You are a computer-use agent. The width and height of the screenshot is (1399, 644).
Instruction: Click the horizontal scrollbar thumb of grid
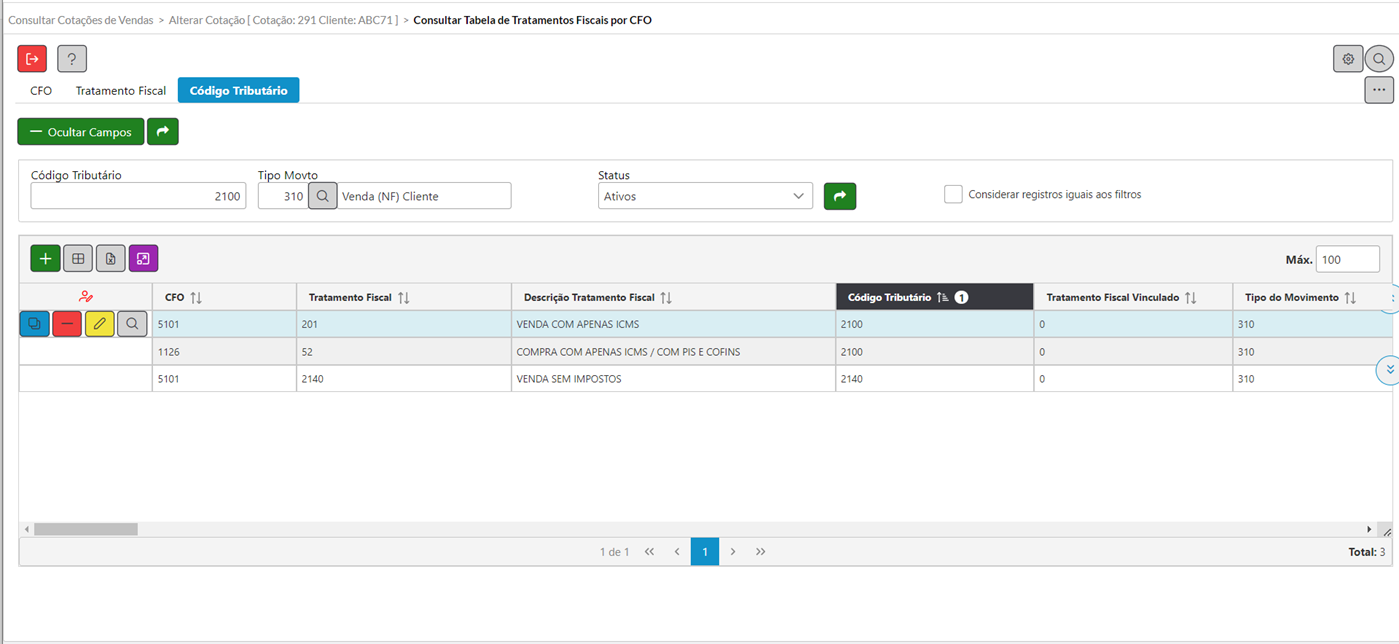(85, 529)
